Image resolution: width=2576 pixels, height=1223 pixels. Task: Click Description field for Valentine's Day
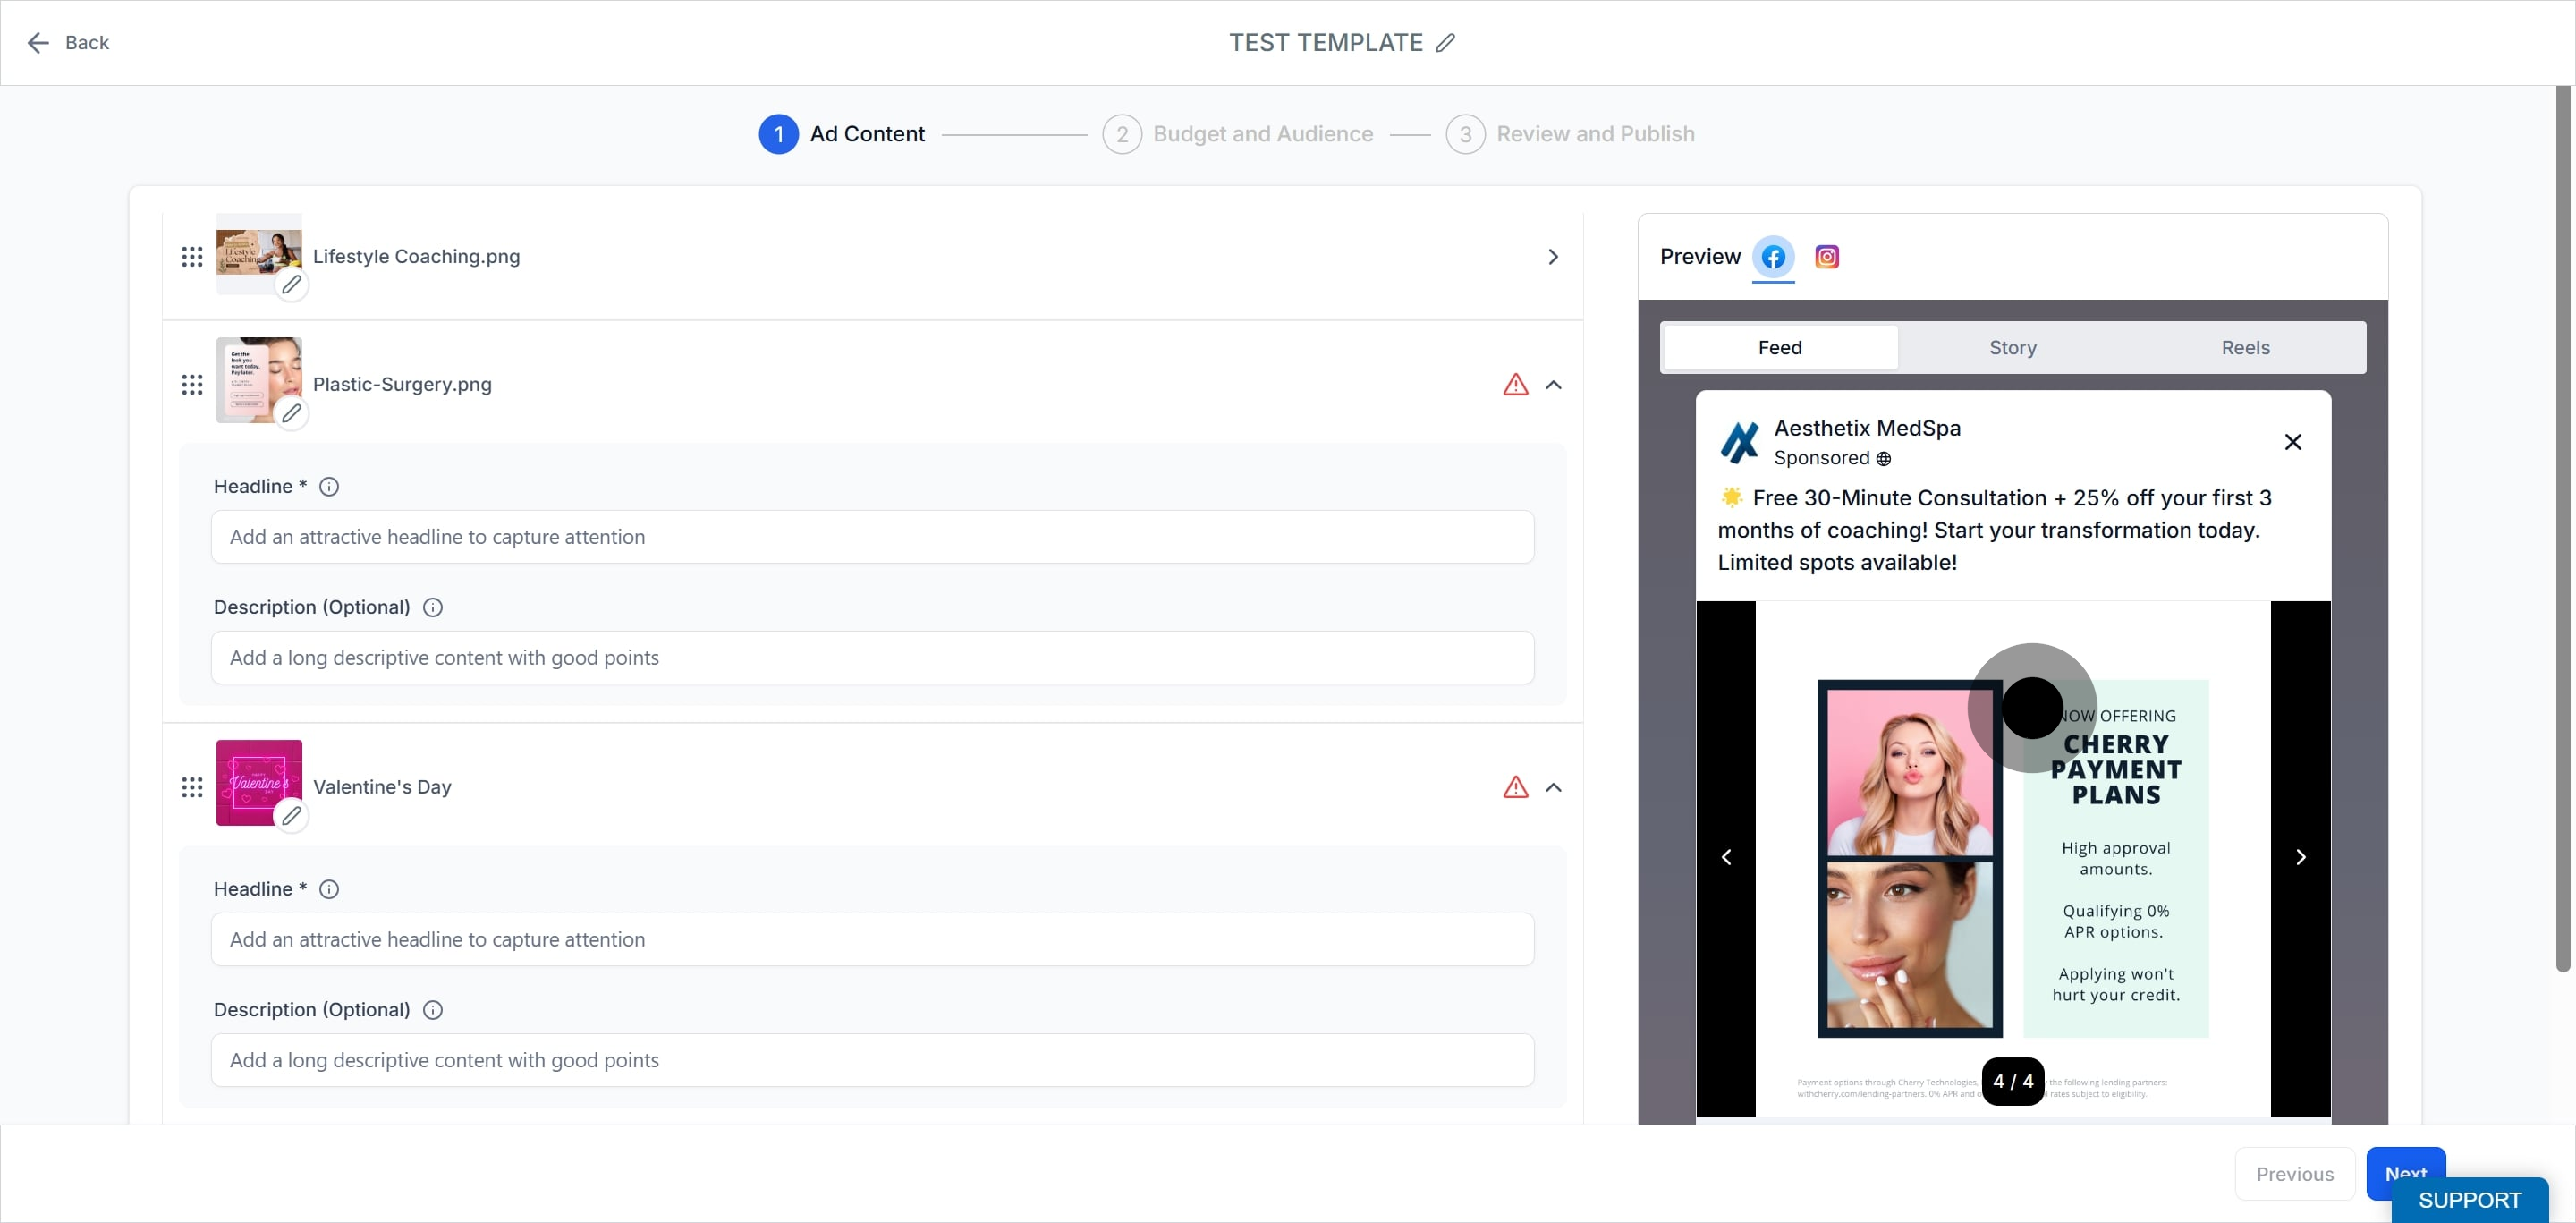click(x=872, y=1061)
